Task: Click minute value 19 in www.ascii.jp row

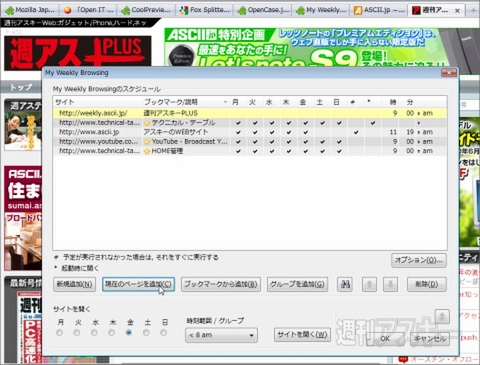Action: coord(410,132)
